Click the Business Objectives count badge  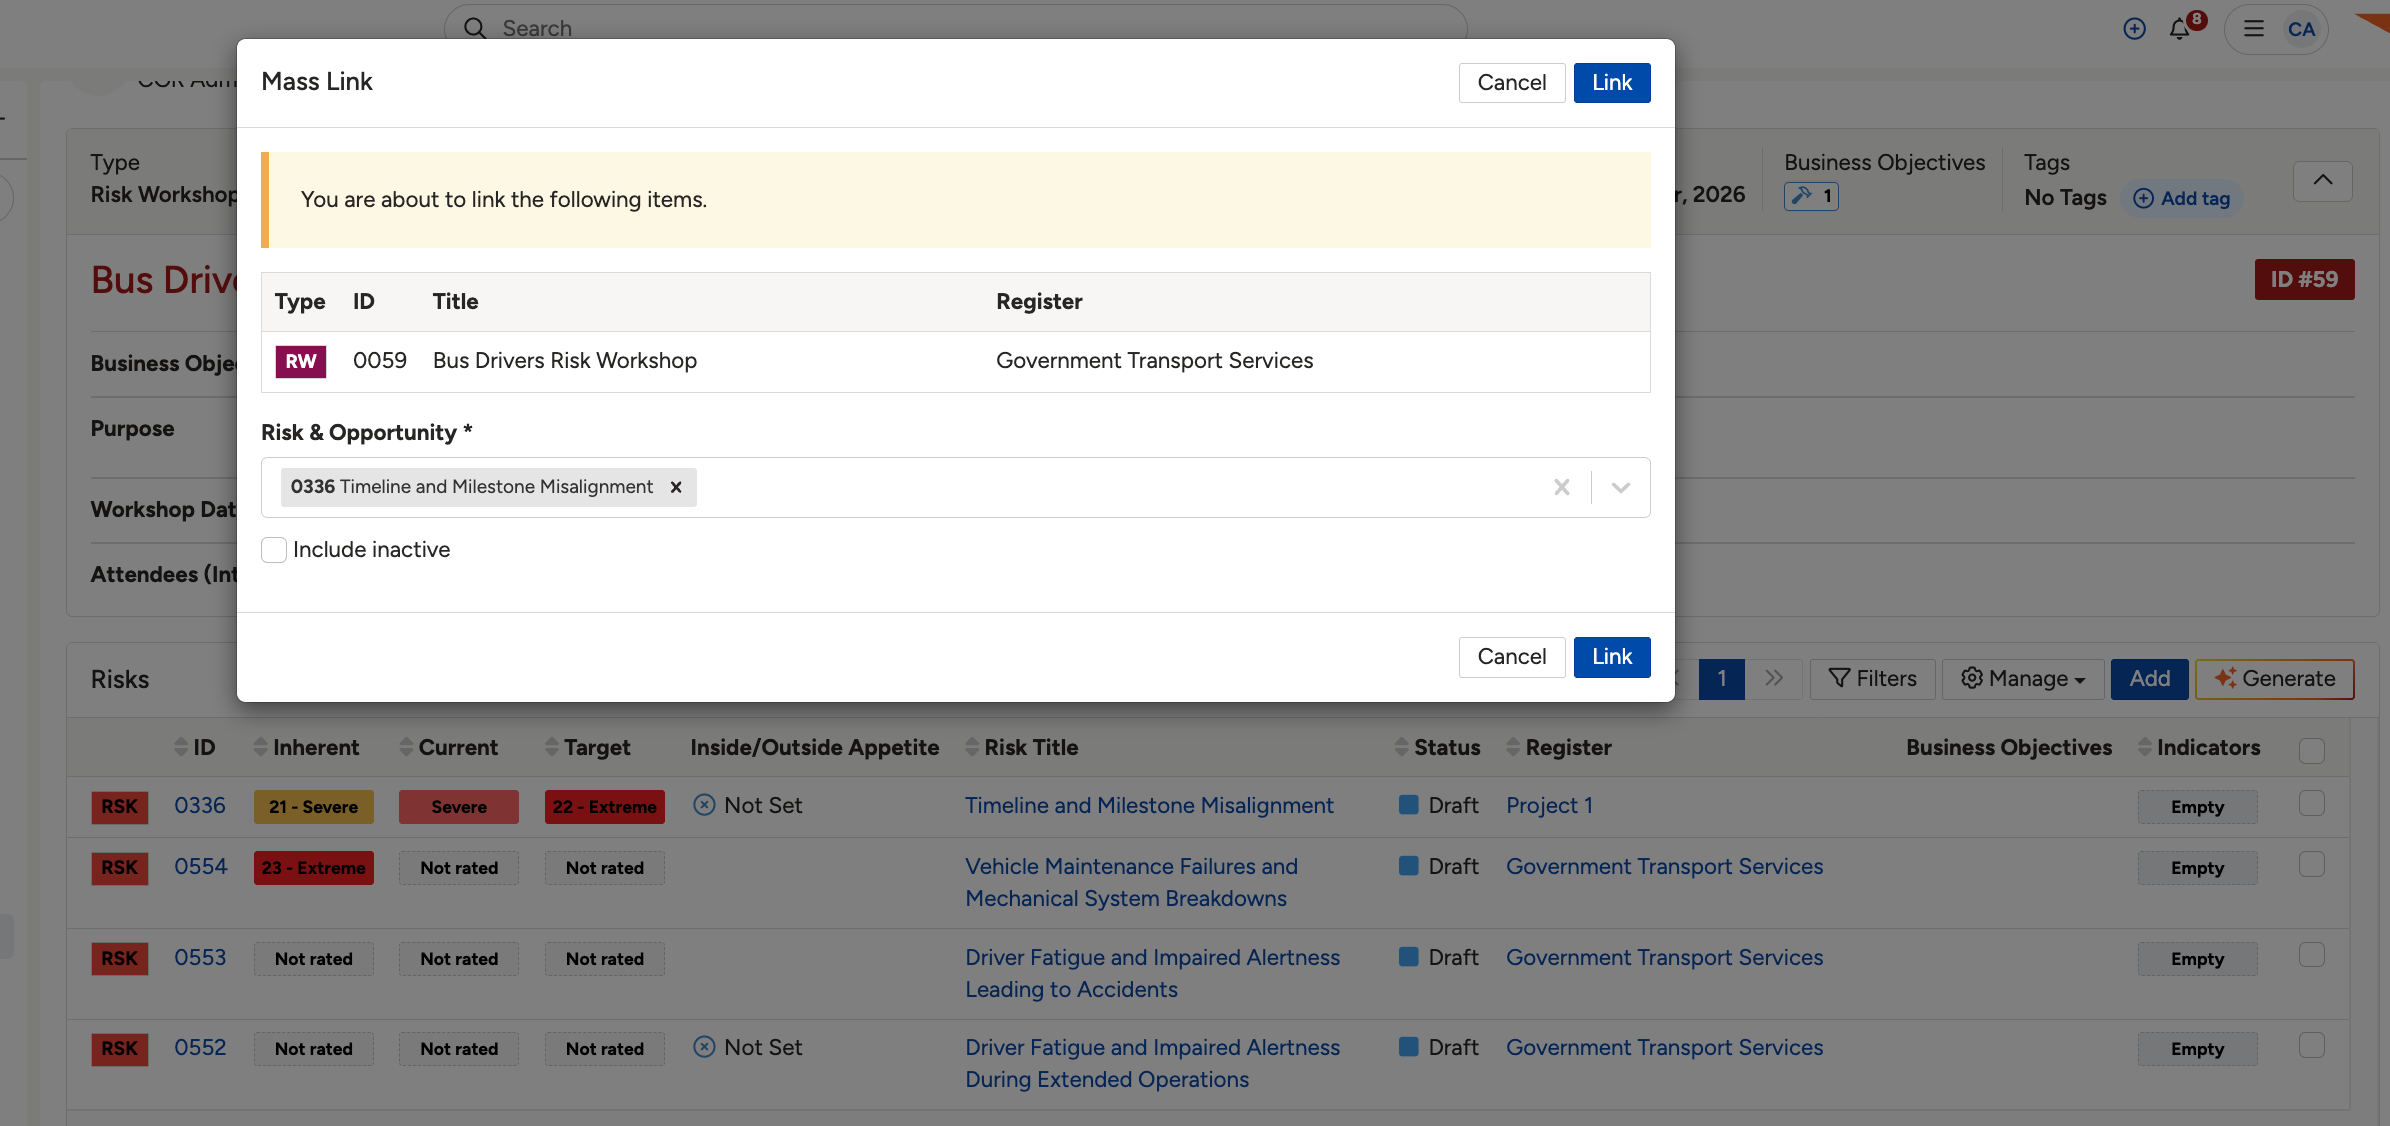pos(1811,196)
